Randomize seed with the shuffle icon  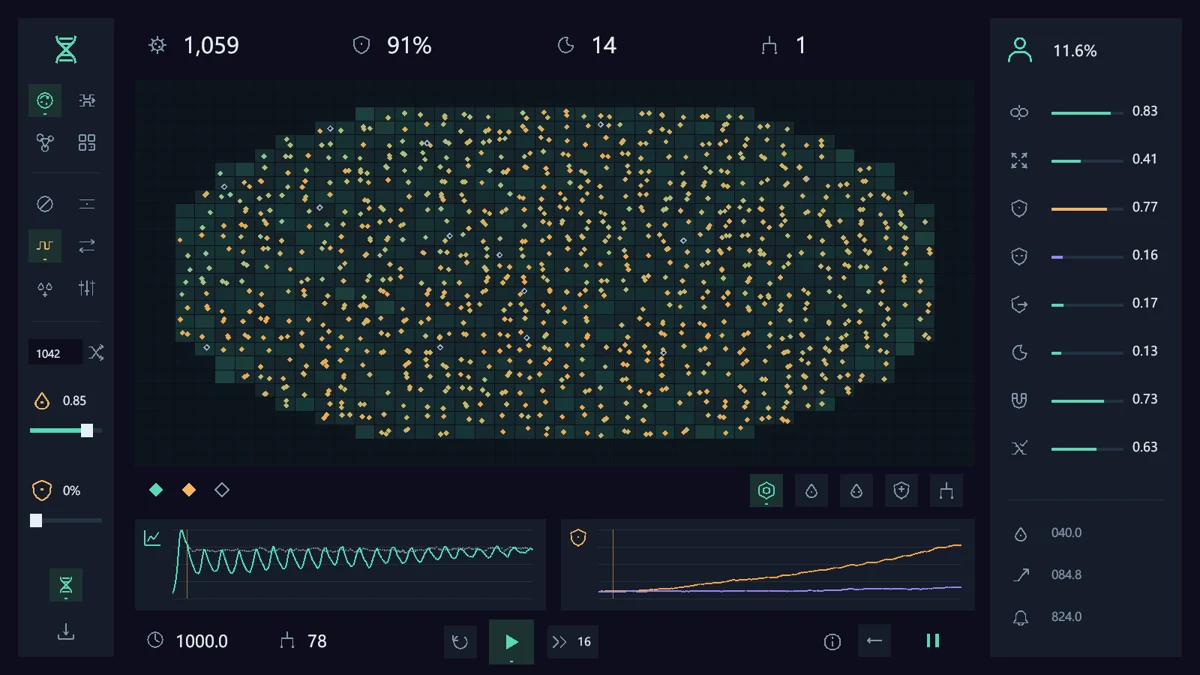96,352
